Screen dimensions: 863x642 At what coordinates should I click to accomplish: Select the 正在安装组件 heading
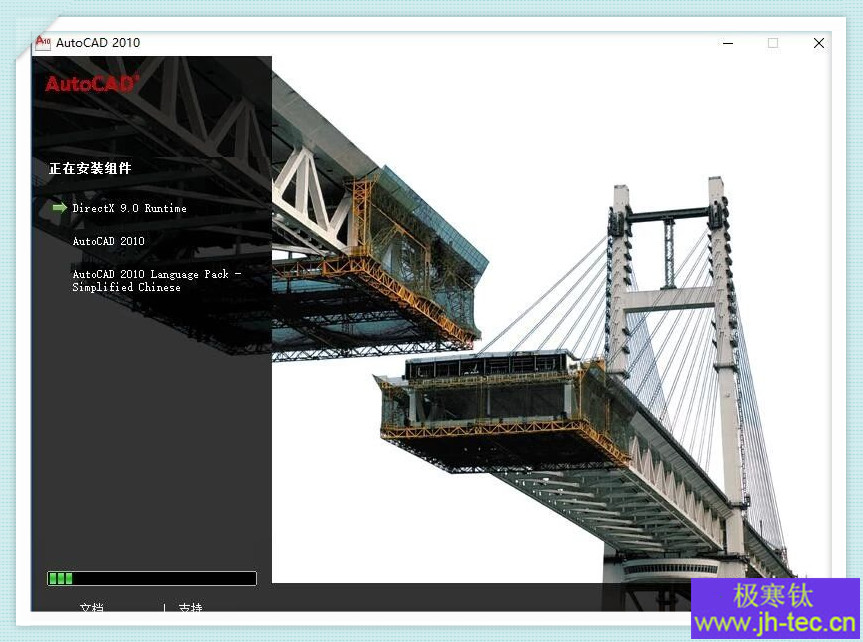(90, 168)
